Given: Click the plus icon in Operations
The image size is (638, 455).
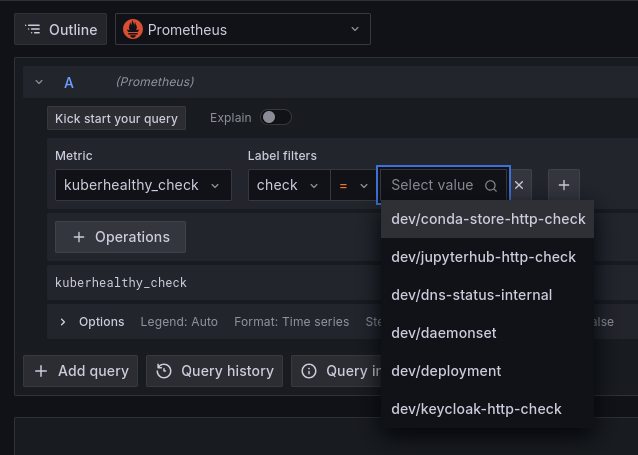Looking at the screenshot, I should pyautogui.click(x=79, y=237).
